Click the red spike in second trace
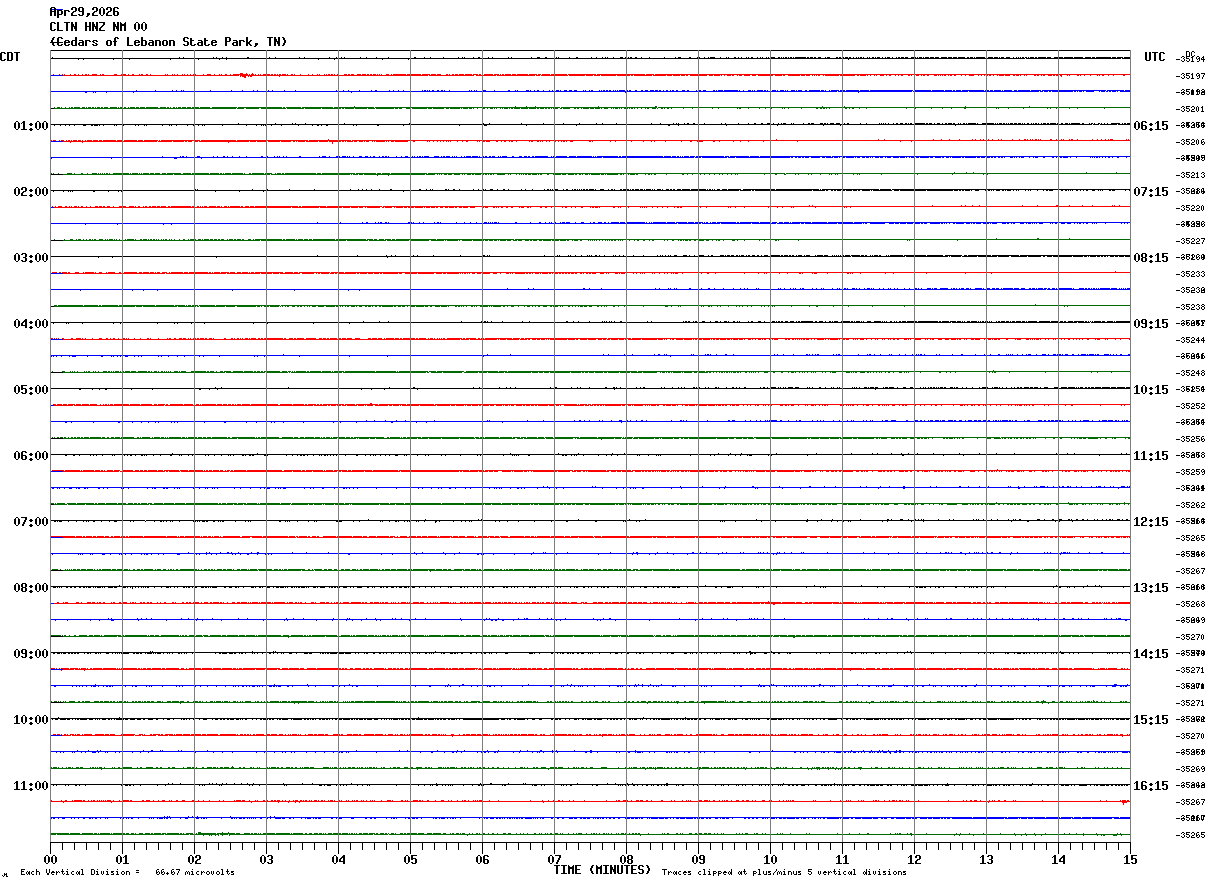This screenshot has width=1210, height=886. click(x=246, y=75)
